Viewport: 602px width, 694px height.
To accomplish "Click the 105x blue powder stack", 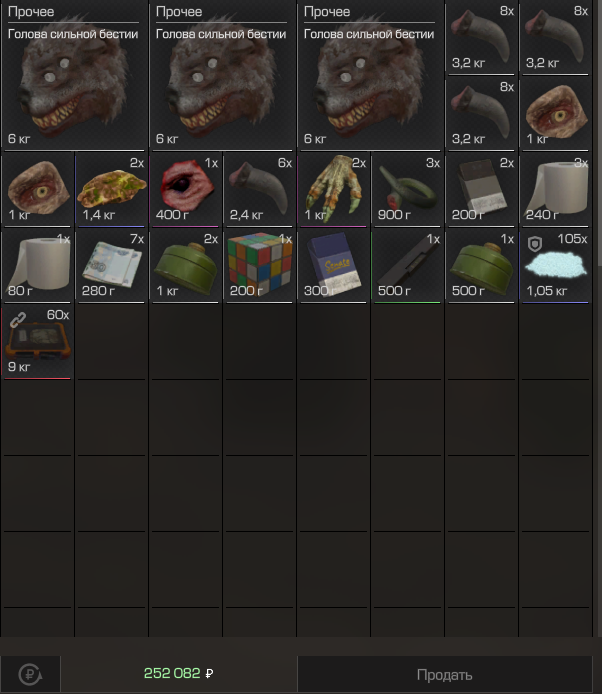I will [x=555, y=266].
